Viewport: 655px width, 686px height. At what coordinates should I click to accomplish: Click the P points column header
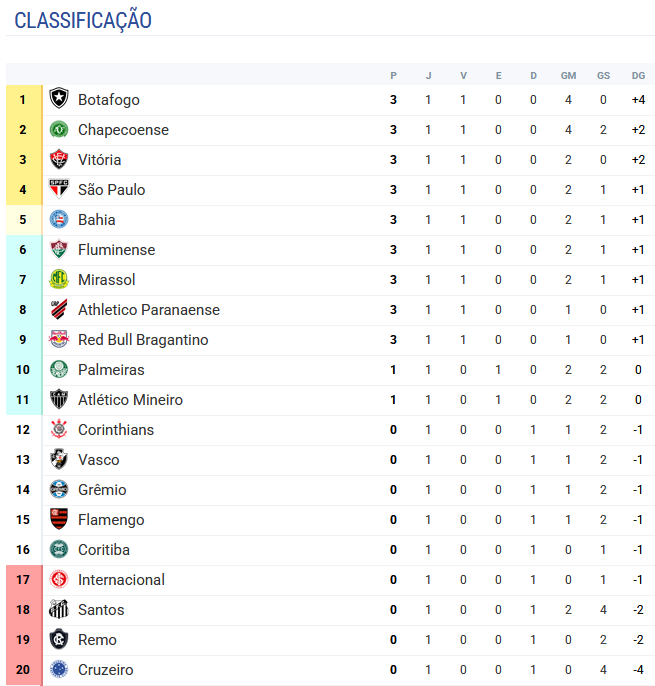(394, 76)
